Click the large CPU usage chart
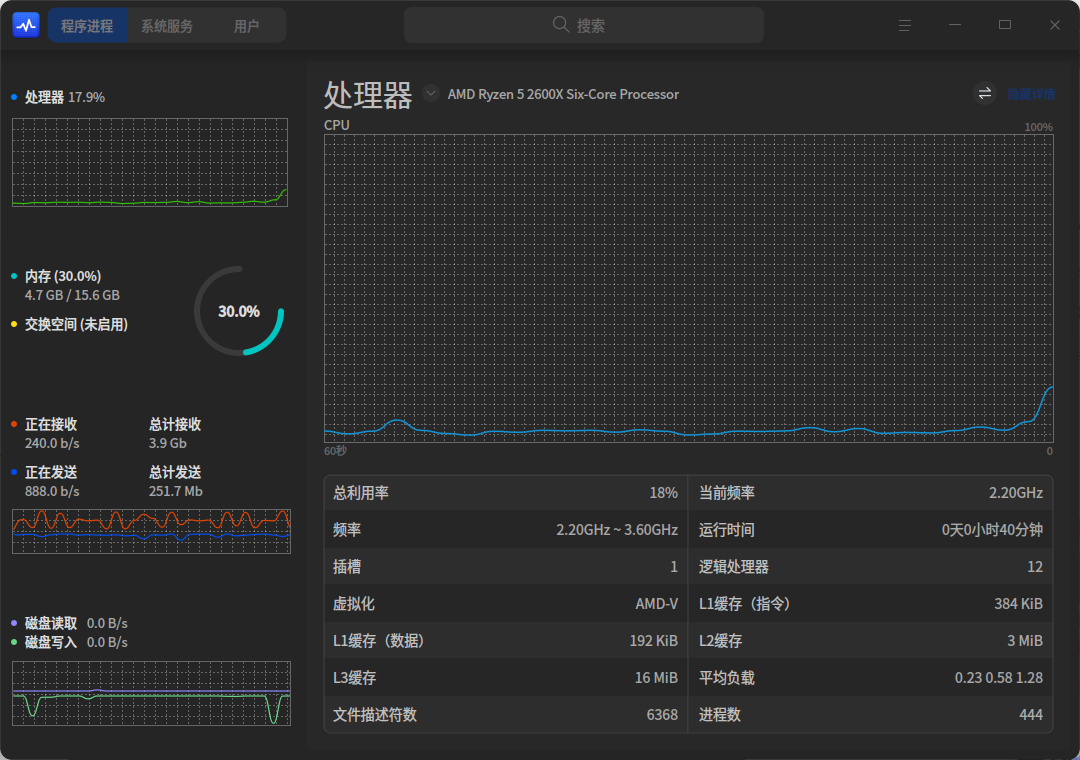 coord(689,288)
